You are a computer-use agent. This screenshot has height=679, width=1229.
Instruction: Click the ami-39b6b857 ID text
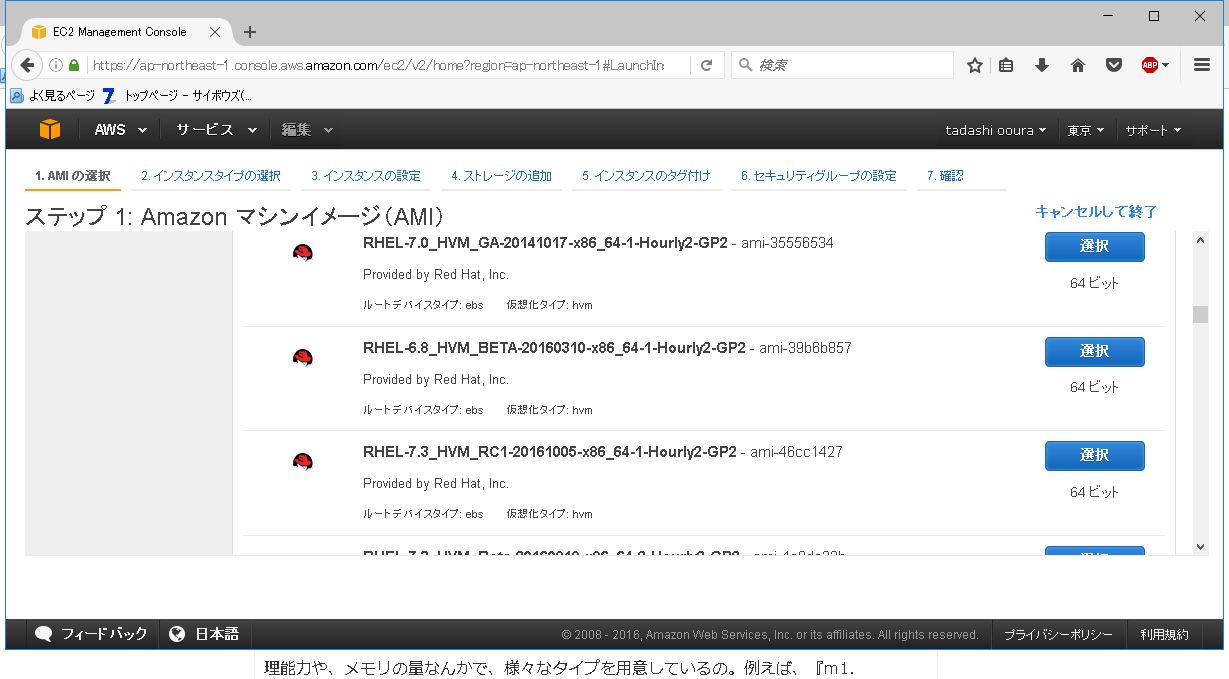[805, 348]
